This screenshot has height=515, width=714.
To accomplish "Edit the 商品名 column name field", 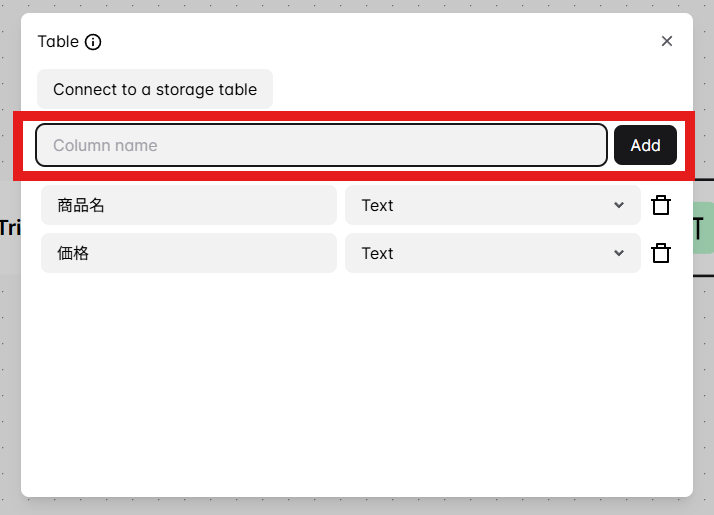I will tap(188, 205).
